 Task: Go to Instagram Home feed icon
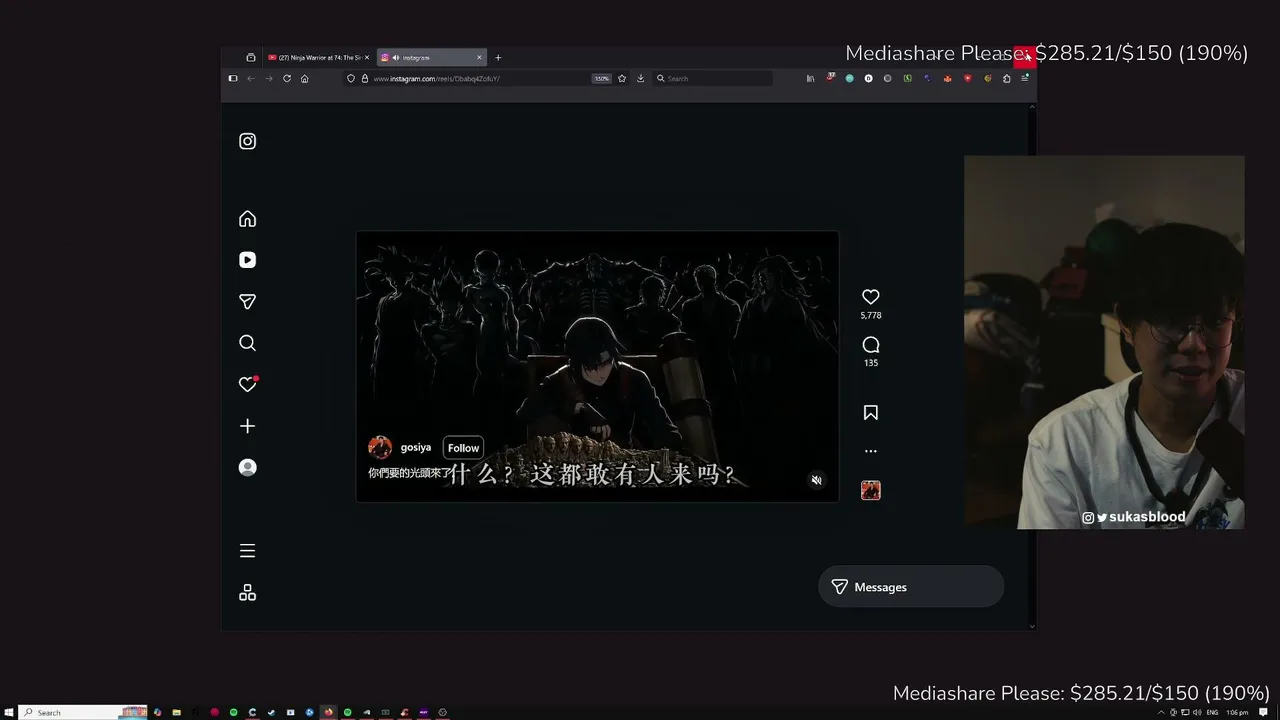point(248,219)
